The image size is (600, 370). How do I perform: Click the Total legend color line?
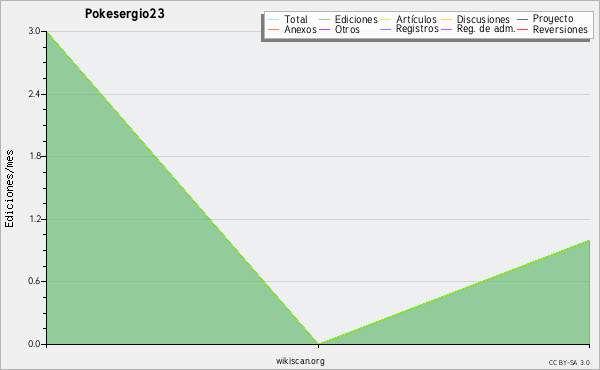point(274,20)
